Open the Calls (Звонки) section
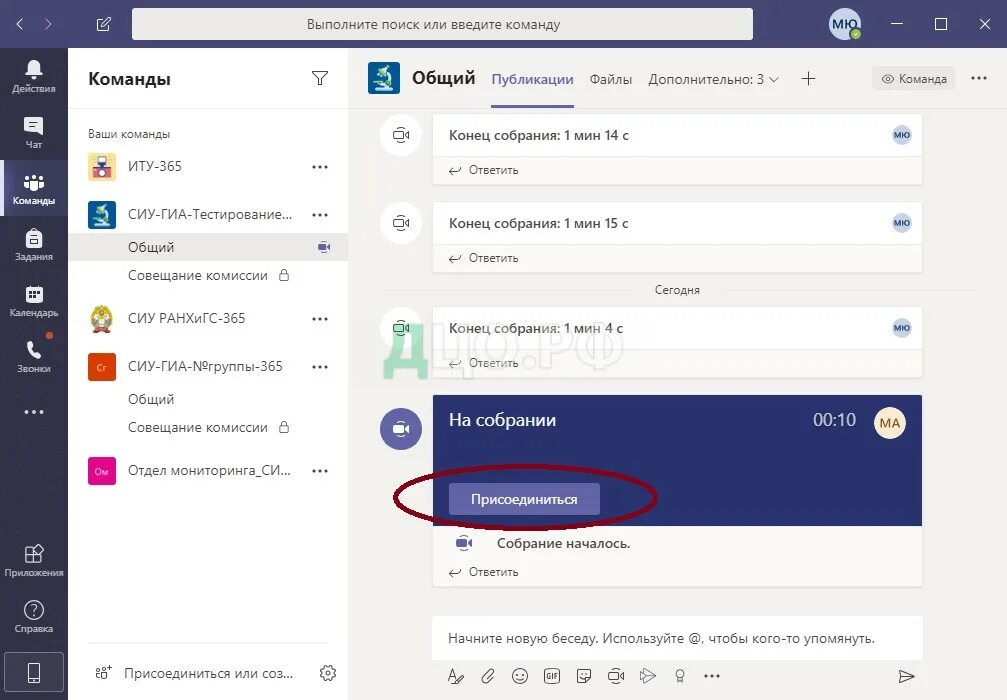This screenshot has width=1007, height=700. (x=33, y=356)
